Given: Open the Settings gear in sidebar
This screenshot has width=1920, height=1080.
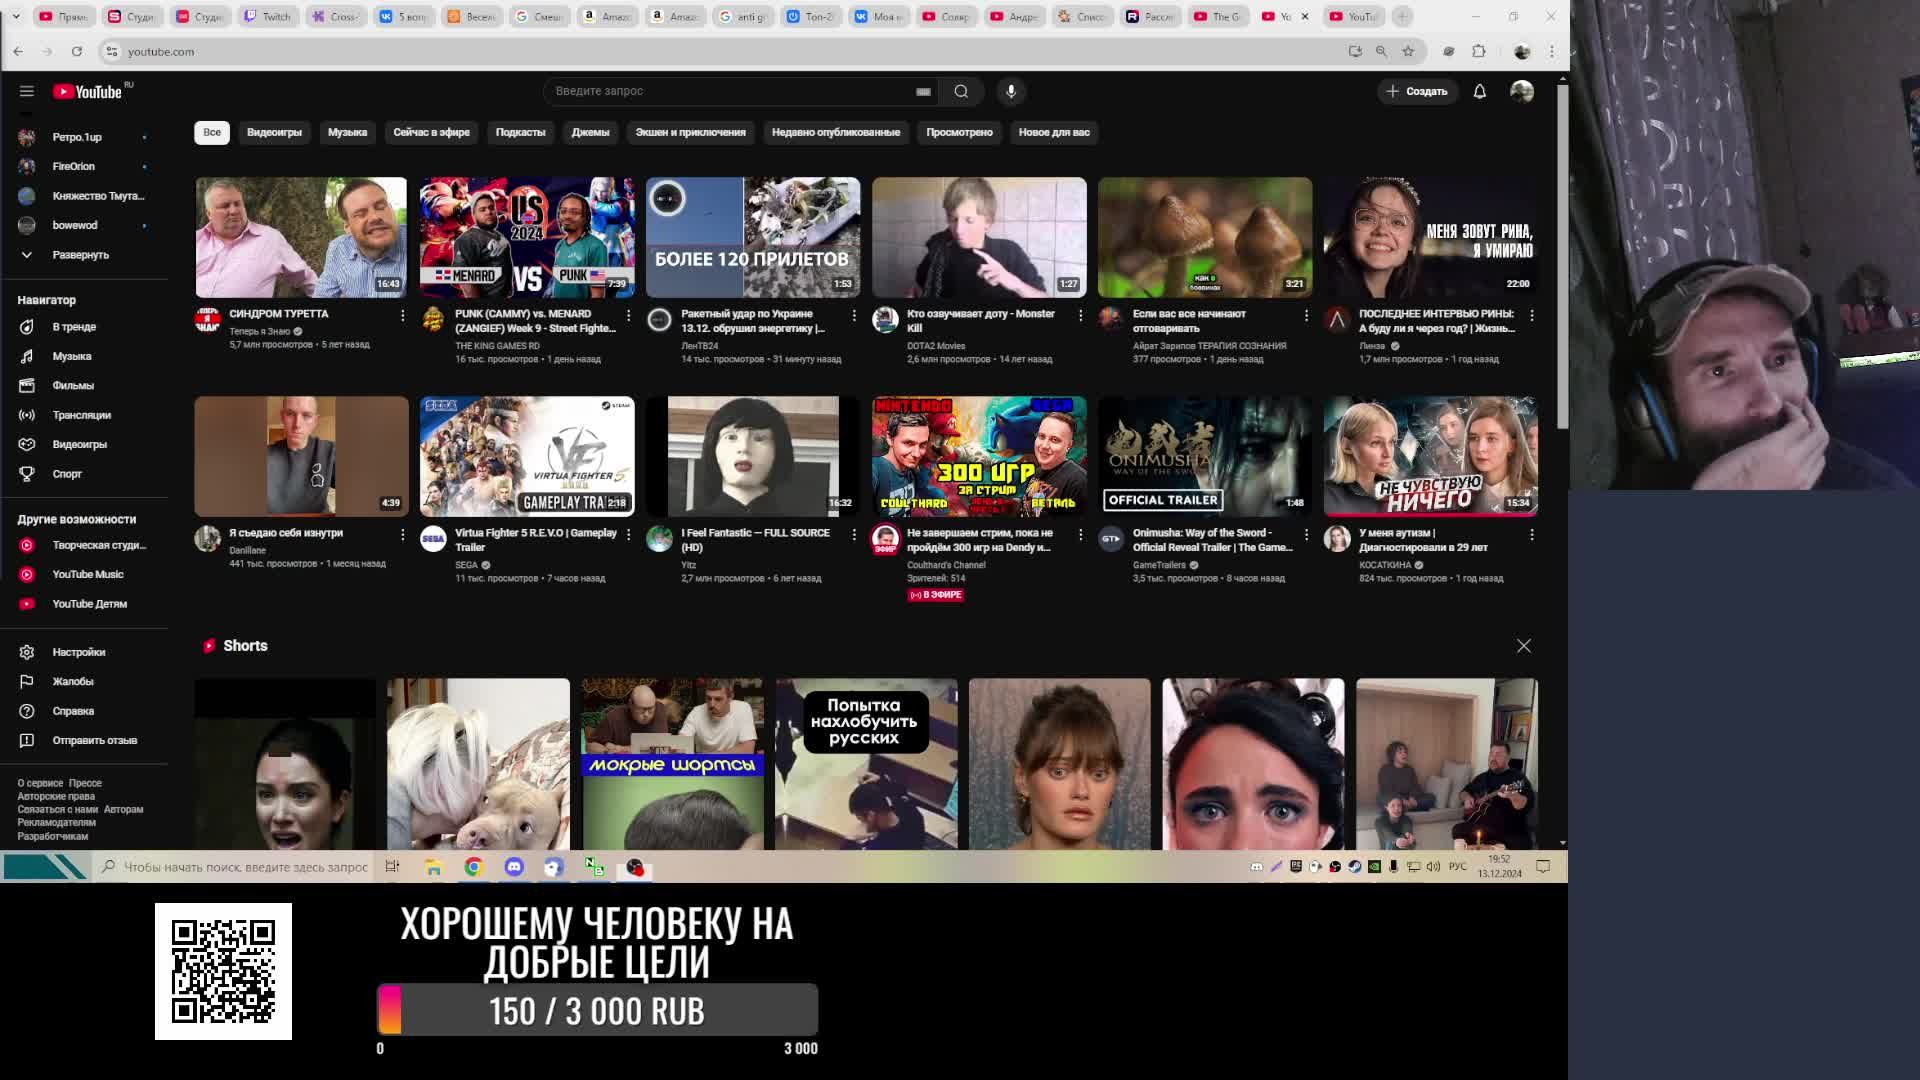Looking at the screenshot, I should click(27, 652).
